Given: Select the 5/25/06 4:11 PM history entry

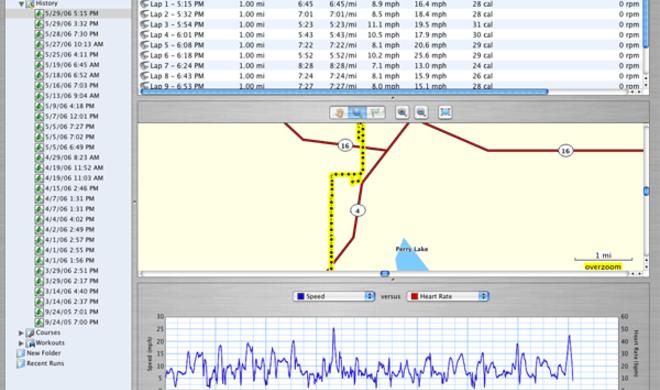Looking at the screenshot, I should 72,54.
